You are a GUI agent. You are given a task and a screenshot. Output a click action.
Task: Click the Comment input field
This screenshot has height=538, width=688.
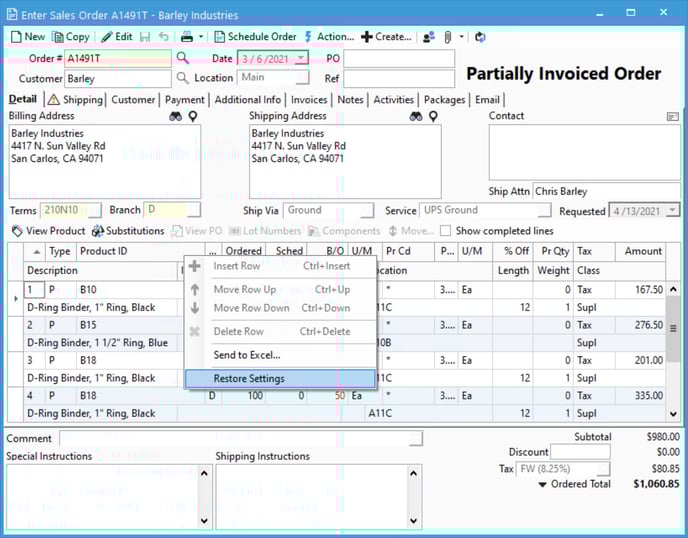coord(240,438)
